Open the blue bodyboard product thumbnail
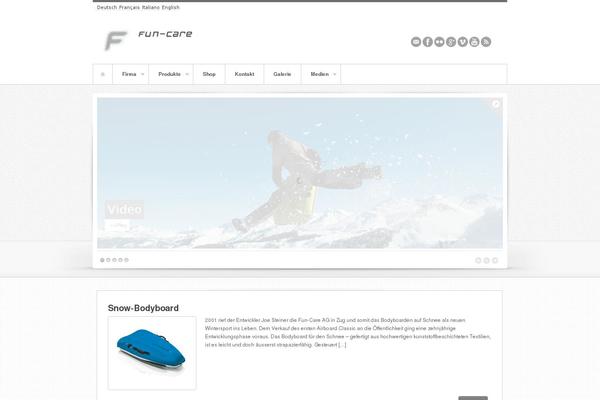 [152, 353]
